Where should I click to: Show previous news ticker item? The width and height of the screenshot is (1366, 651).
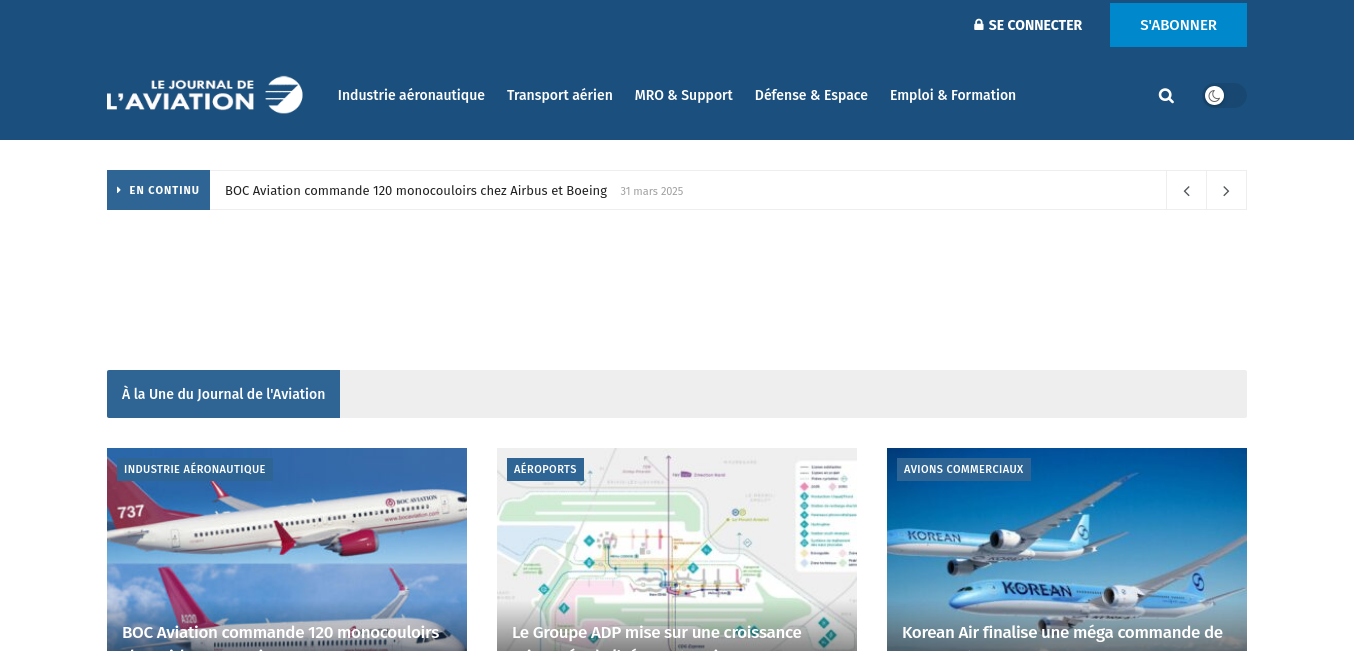pos(1186,190)
